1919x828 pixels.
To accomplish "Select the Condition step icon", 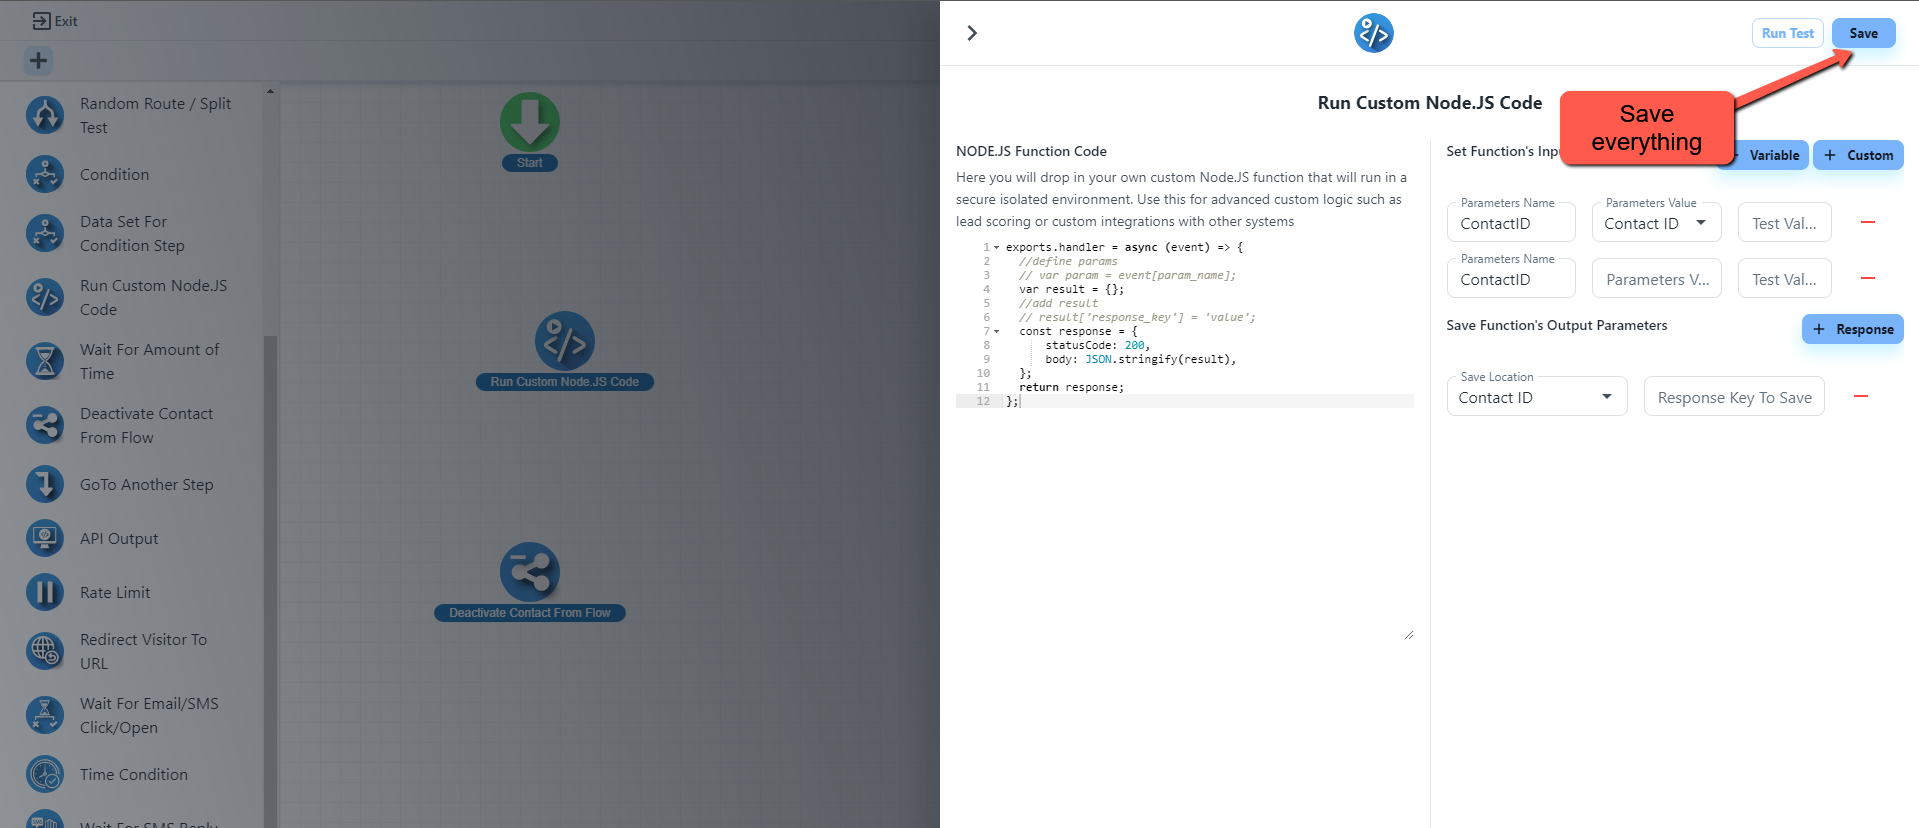I will pos(45,174).
